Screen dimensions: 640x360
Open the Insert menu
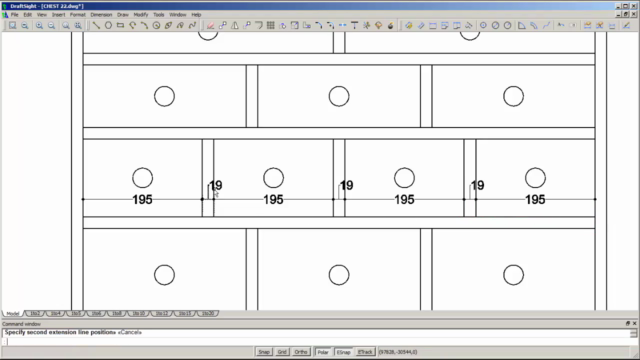click(58, 15)
